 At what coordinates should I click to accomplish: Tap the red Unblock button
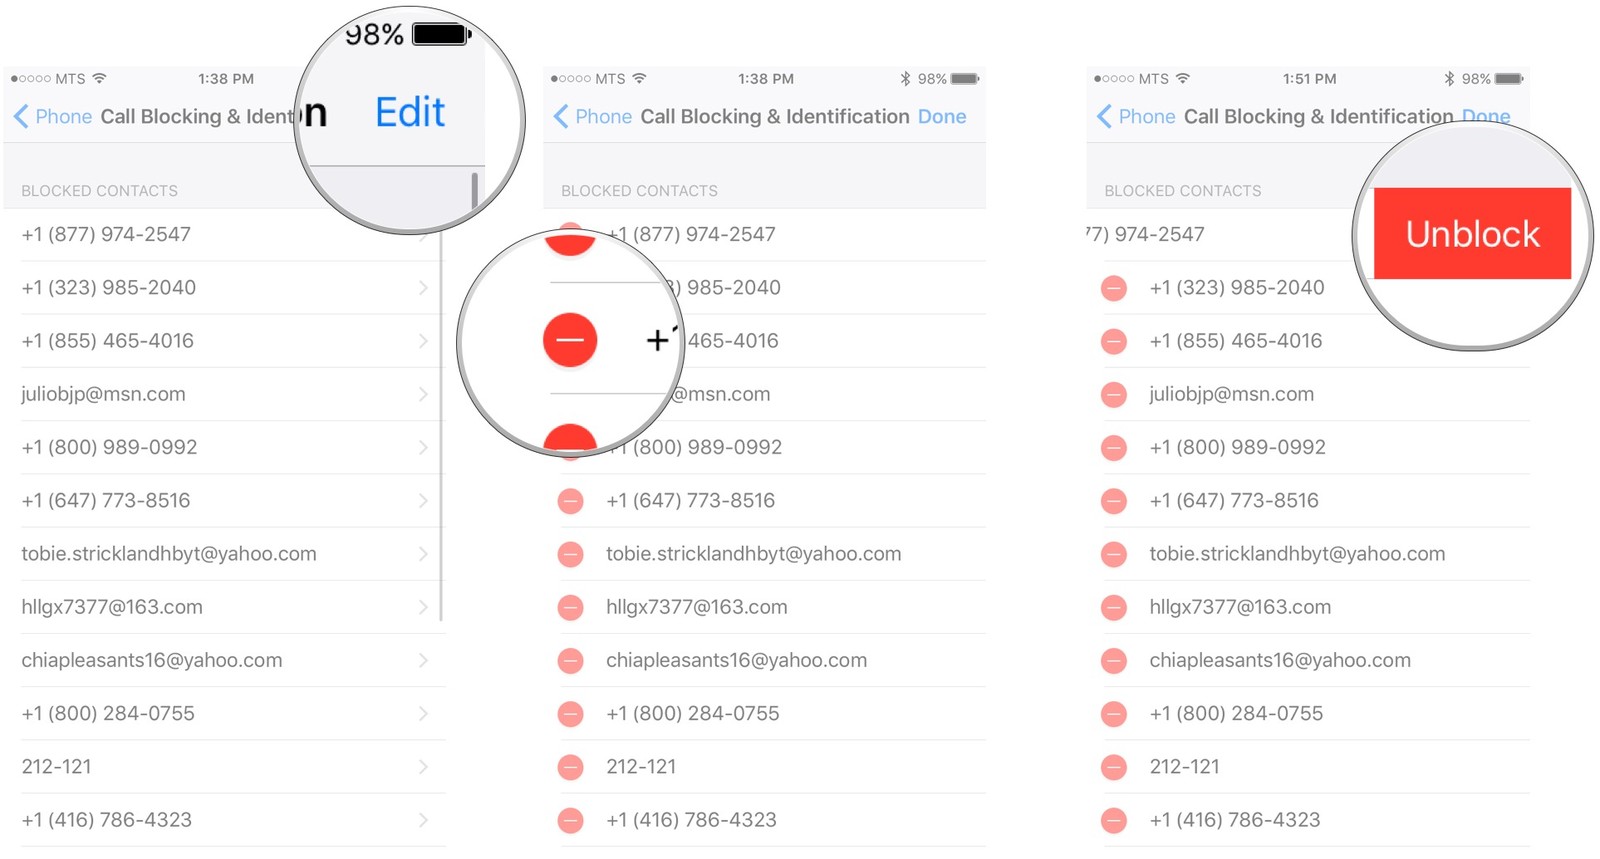click(1472, 233)
